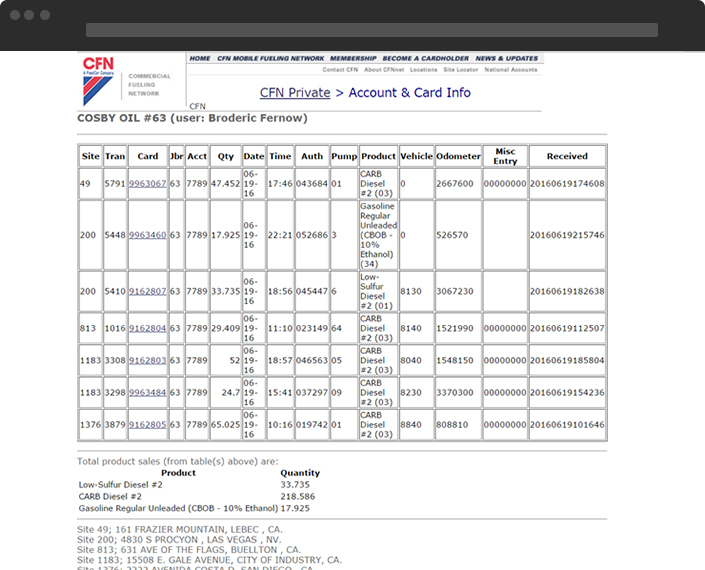Select odometer value 3067230
This screenshot has width=705, height=570.
(455, 291)
